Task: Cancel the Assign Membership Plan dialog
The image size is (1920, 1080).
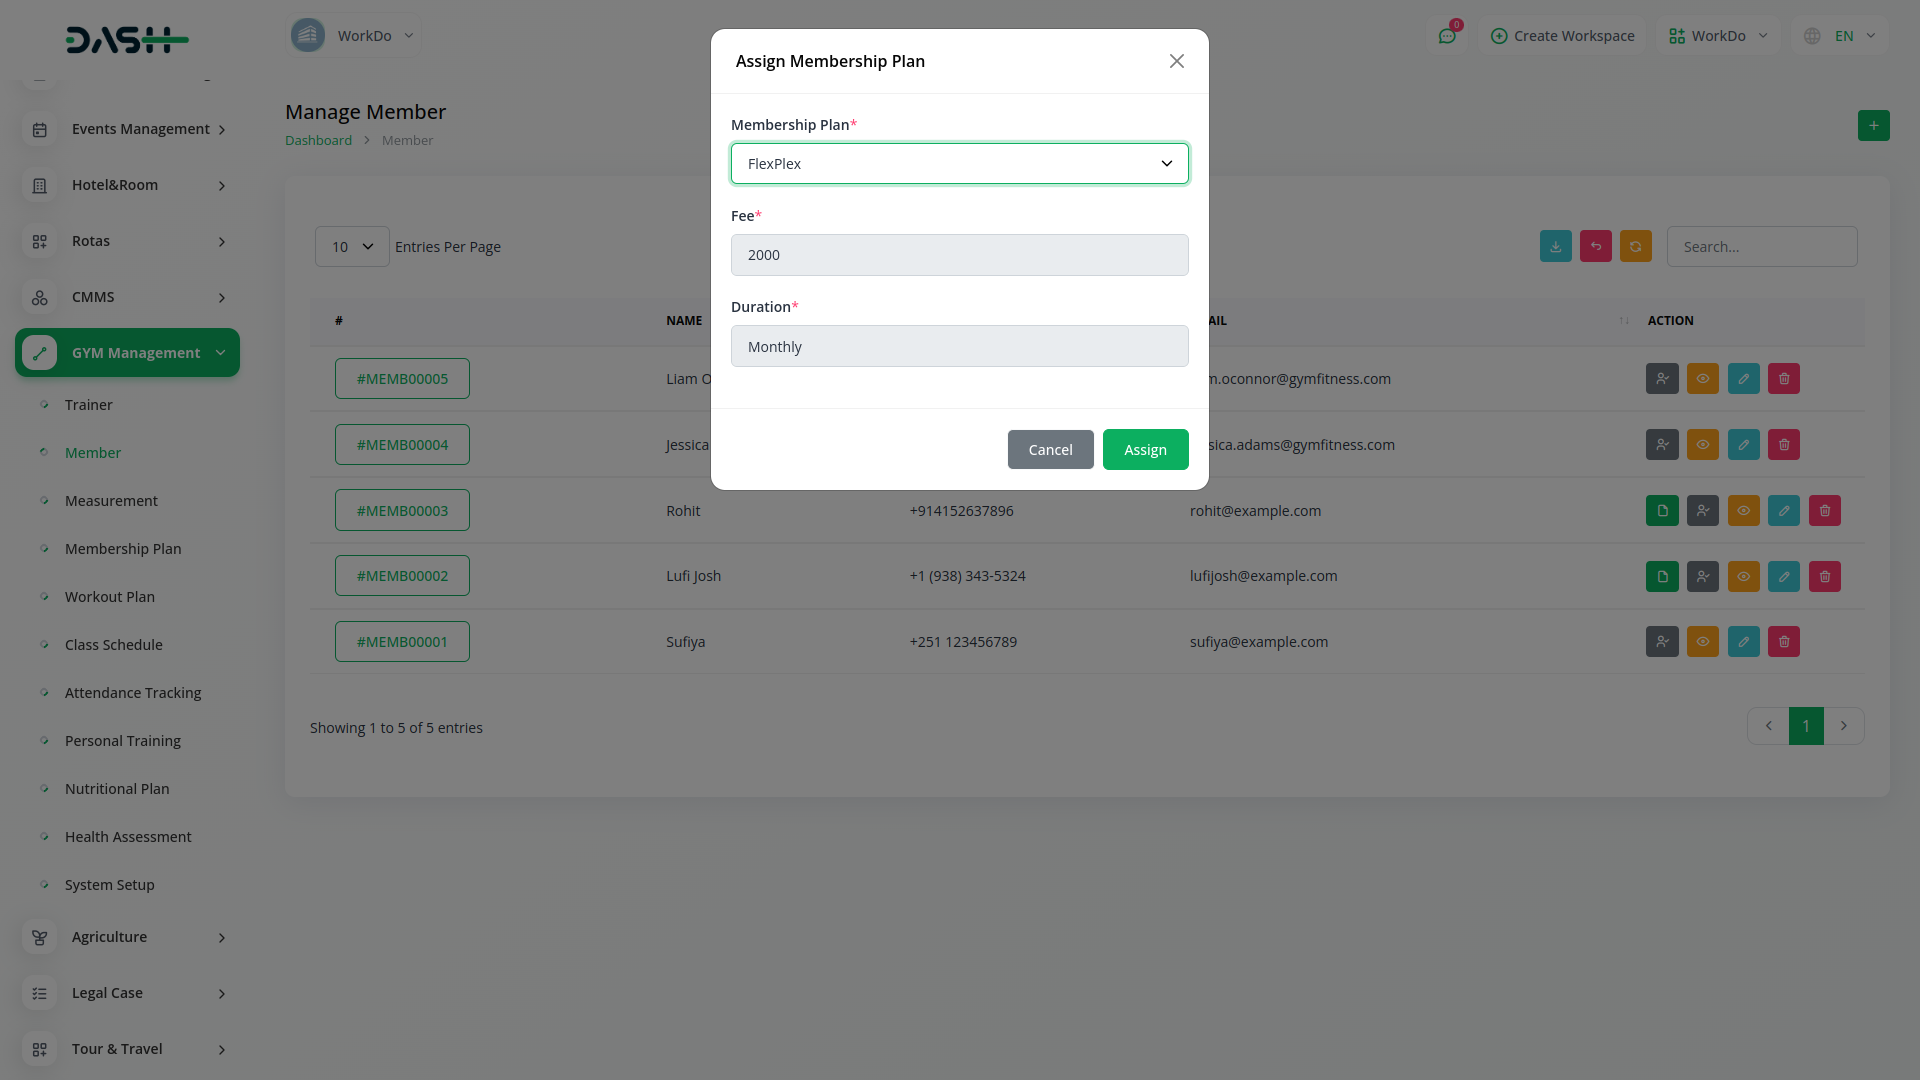Action: [x=1050, y=450]
